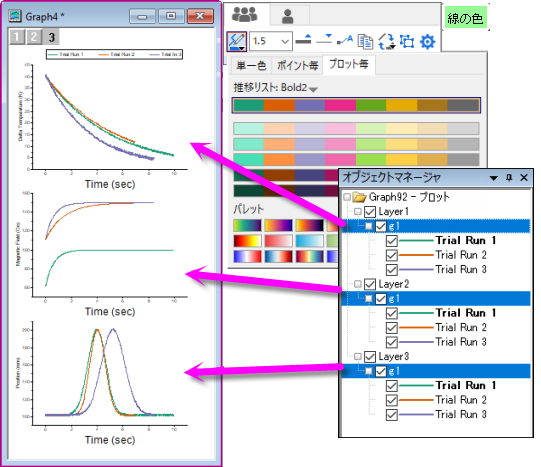Uncheck the Layer1 checkbox
The image size is (541, 467).
tap(370, 211)
